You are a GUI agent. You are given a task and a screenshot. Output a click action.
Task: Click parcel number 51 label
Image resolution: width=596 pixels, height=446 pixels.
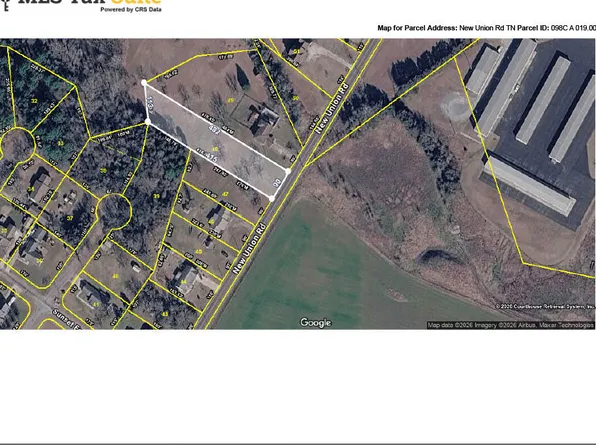pyautogui.click(x=296, y=51)
